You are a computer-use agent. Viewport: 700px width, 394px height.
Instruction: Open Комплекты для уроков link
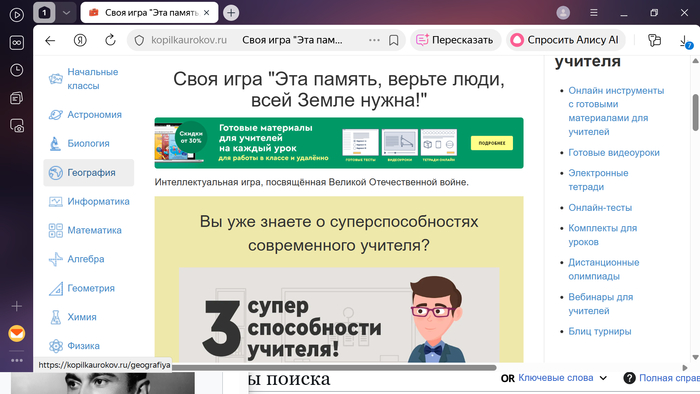[602, 235]
